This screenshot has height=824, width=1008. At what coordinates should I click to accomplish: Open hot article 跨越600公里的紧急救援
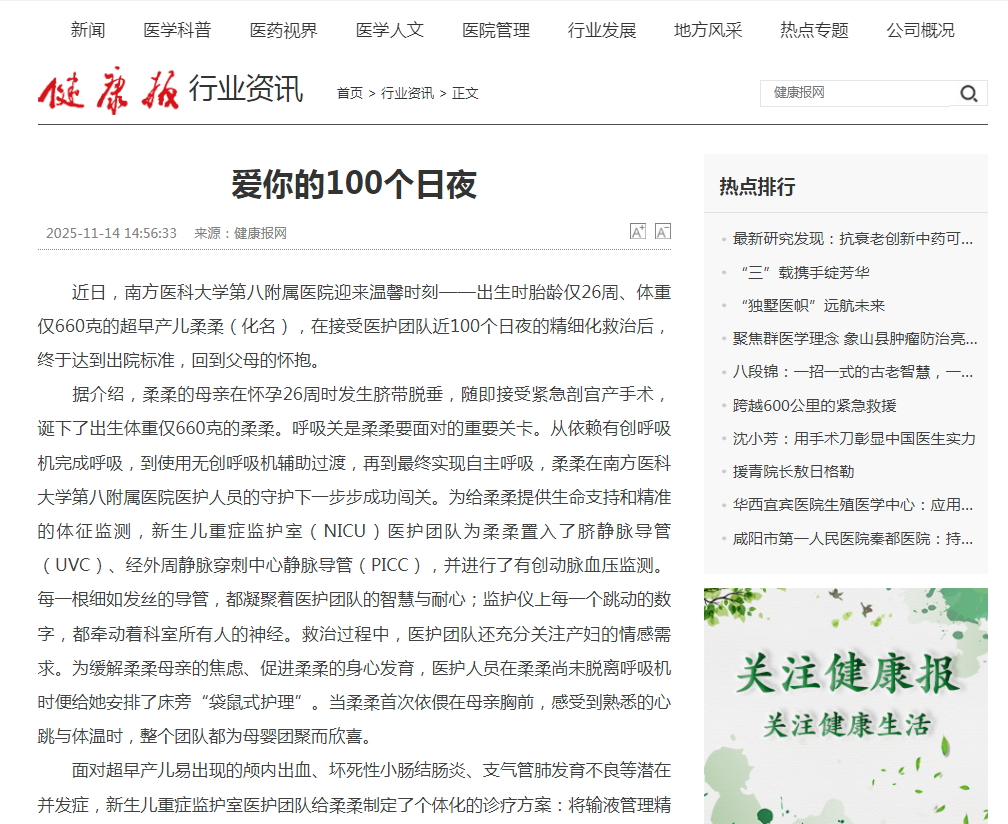pos(814,406)
